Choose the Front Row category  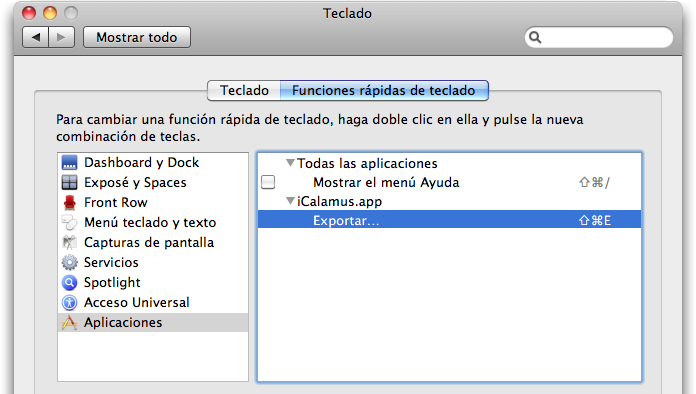[x=153, y=202]
